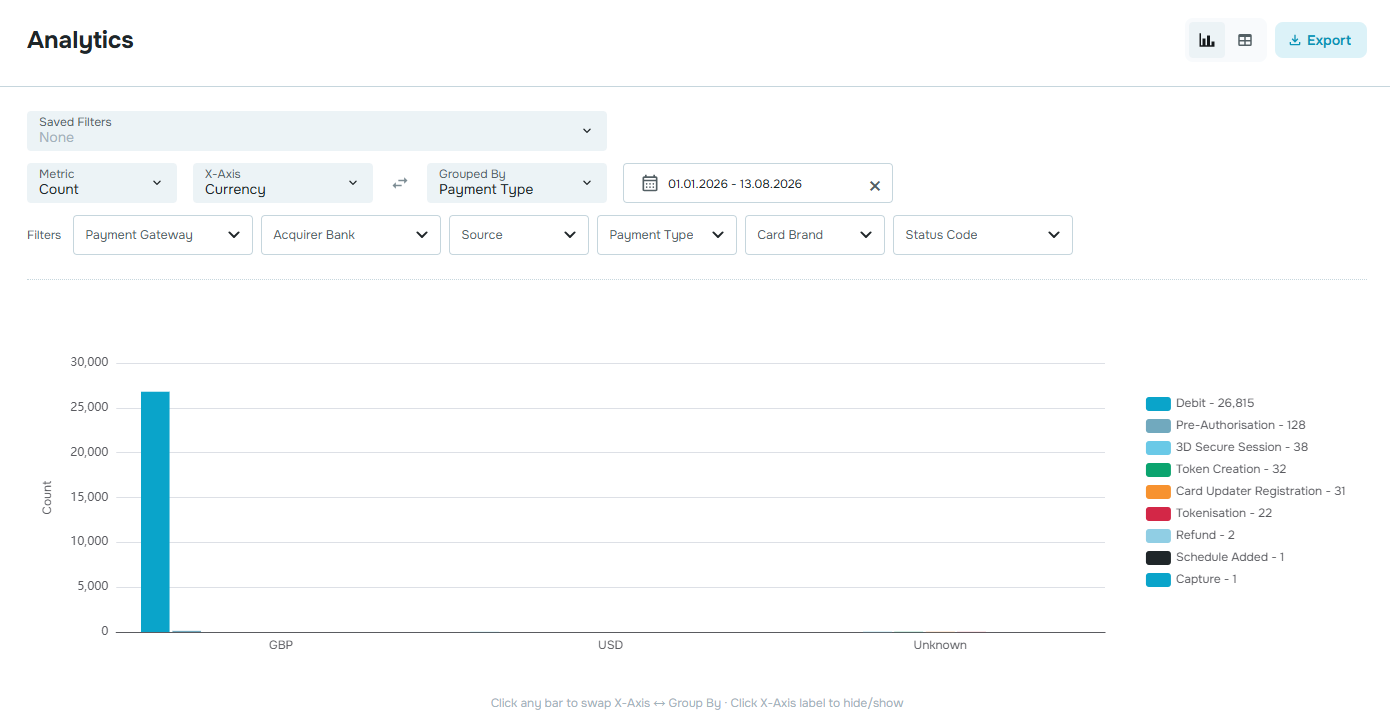This screenshot has height=723, width=1390.
Task: Click the 'Click any bar to swap' hint text
Action: pos(697,703)
